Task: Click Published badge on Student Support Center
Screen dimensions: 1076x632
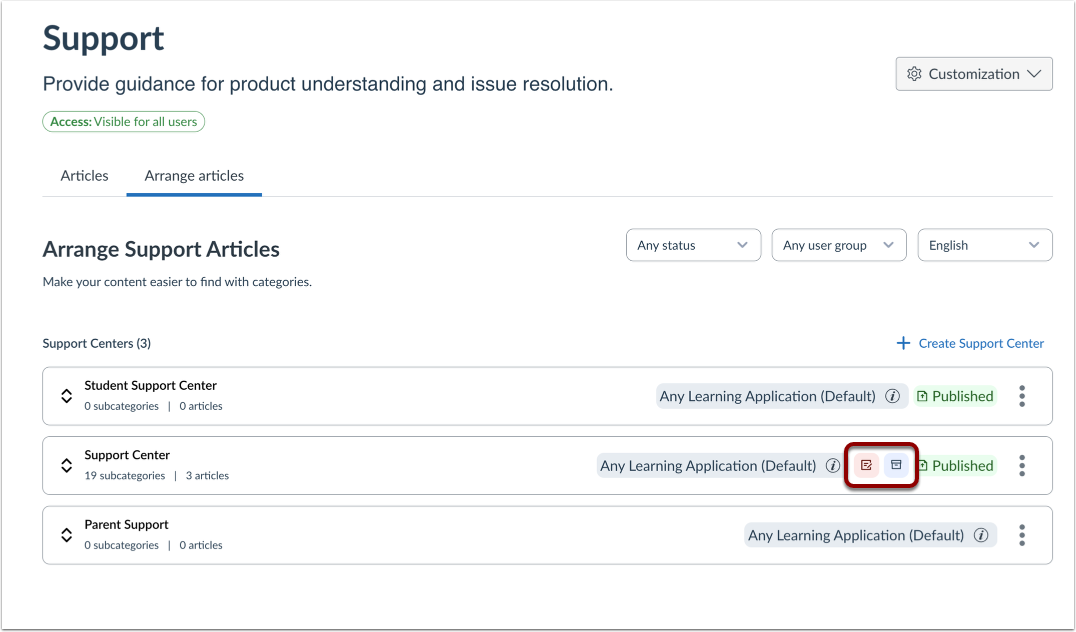Action: click(955, 396)
